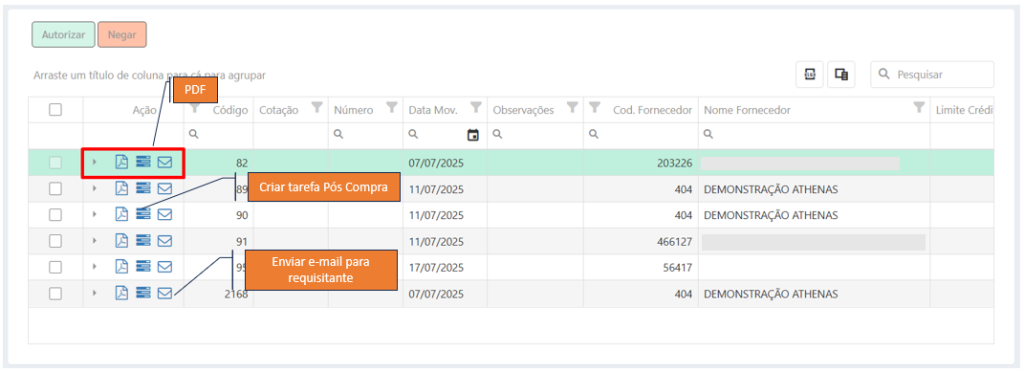This screenshot has height=372, width=1024.
Task: Open PDF icon for order 82
Action: [x=121, y=163]
